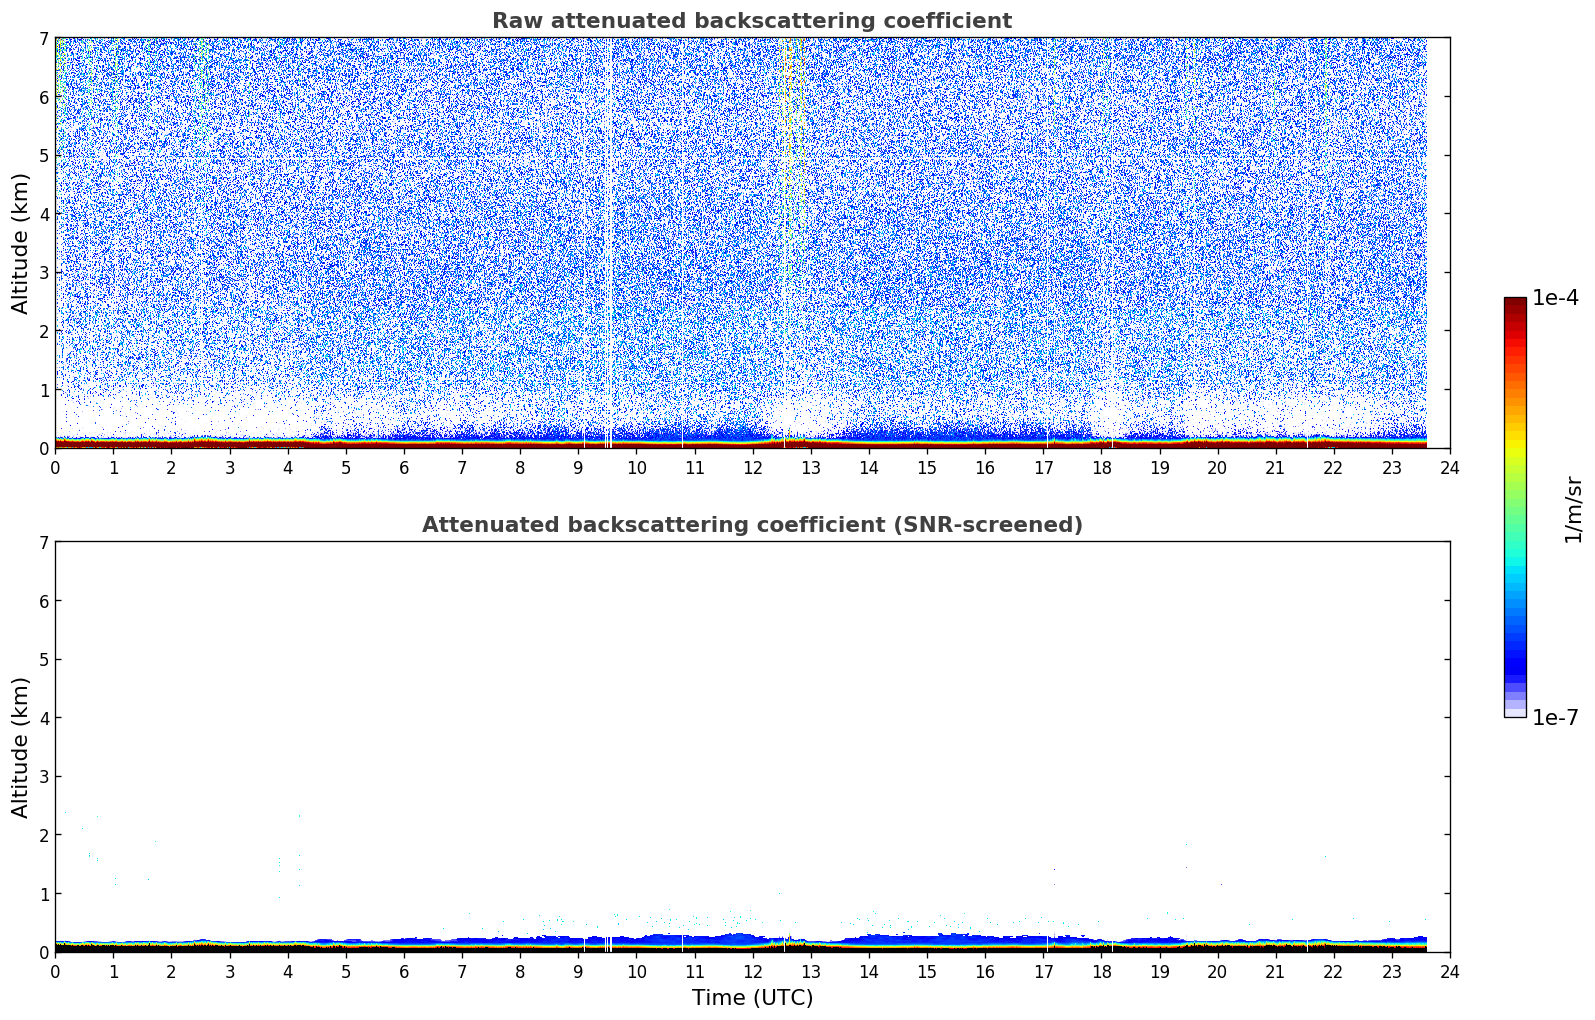
Task: Click the colorbar's '1e-4' maximum label
Action: (1555, 298)
